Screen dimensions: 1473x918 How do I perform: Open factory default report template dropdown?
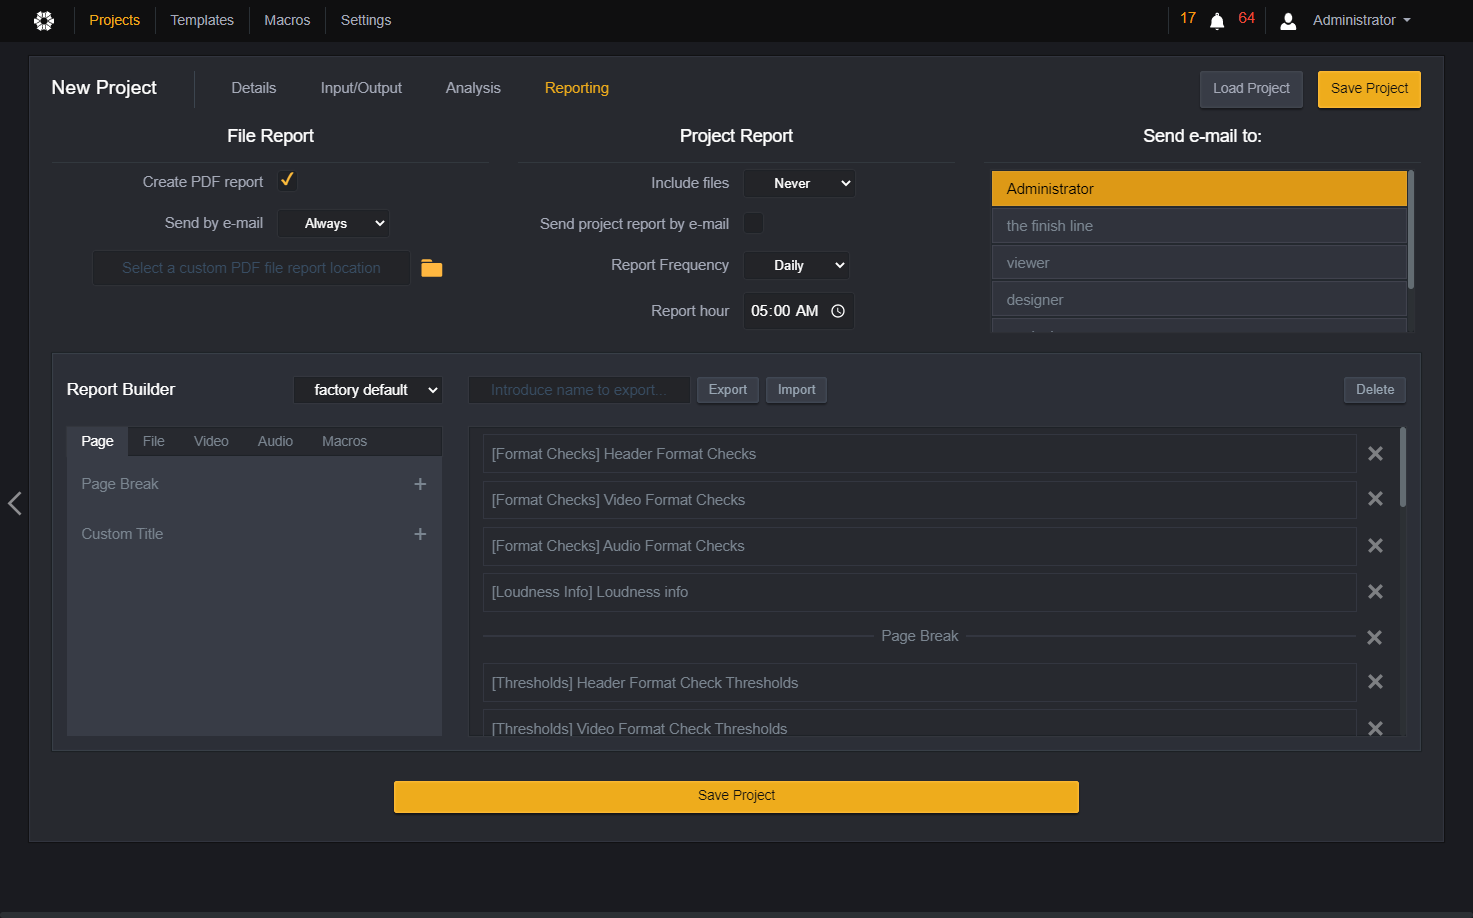368,390
